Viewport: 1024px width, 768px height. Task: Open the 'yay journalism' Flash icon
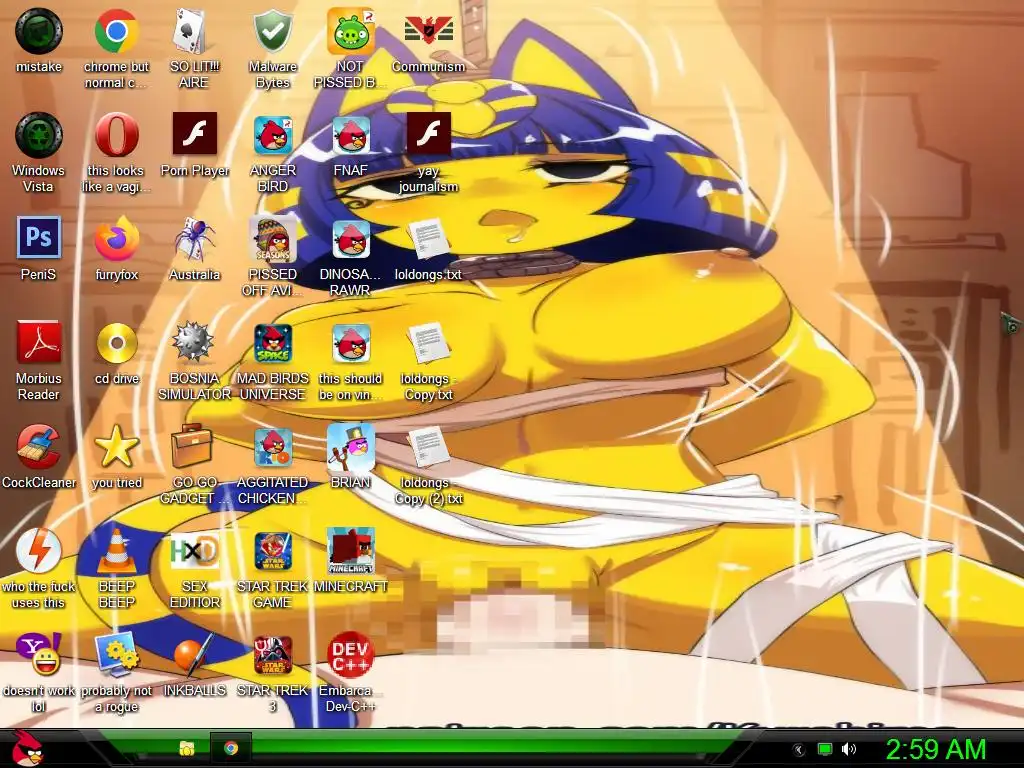pos(428,134)
